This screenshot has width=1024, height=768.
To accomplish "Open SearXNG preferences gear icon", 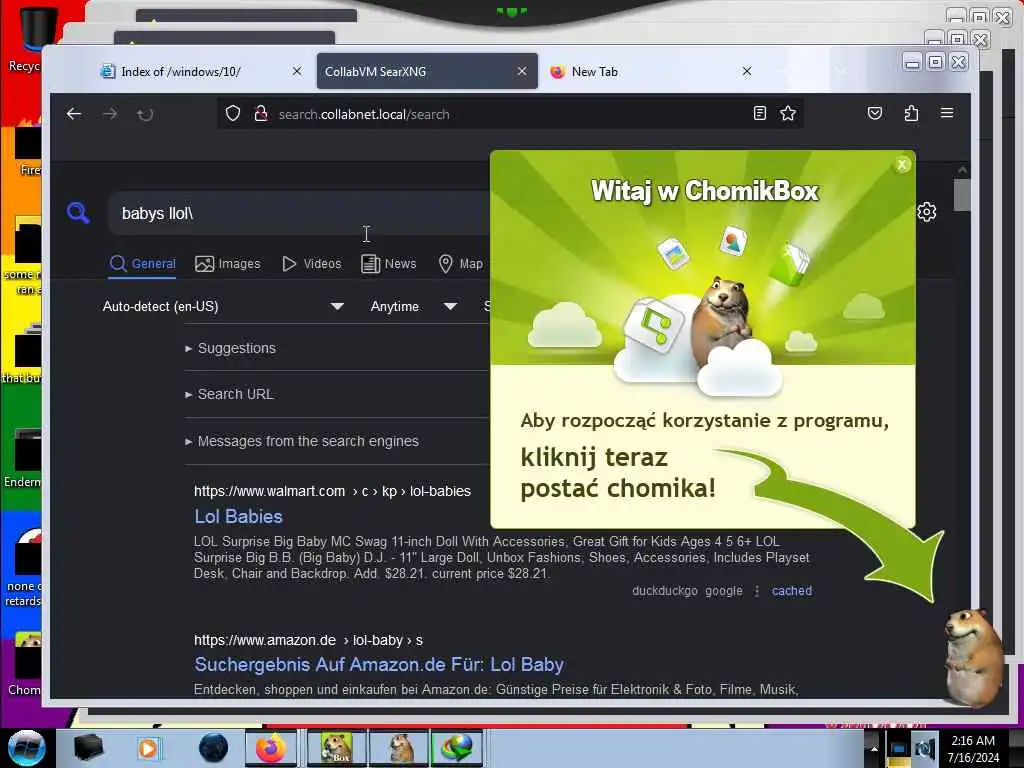I will [927, 212].
